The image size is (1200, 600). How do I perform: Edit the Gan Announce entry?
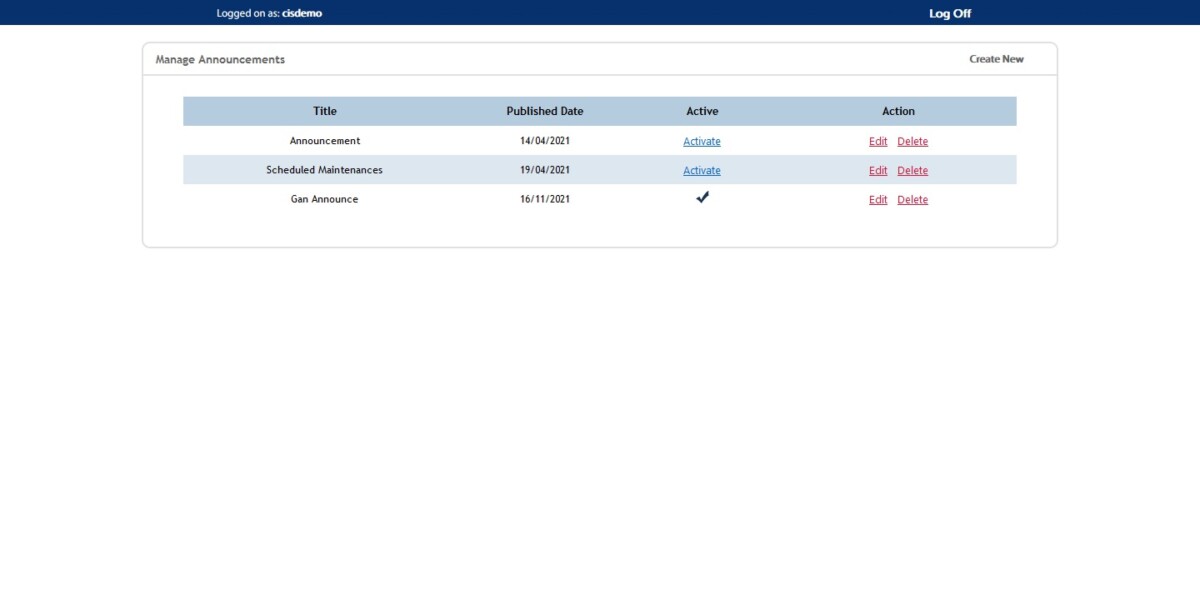coord(878,199)
